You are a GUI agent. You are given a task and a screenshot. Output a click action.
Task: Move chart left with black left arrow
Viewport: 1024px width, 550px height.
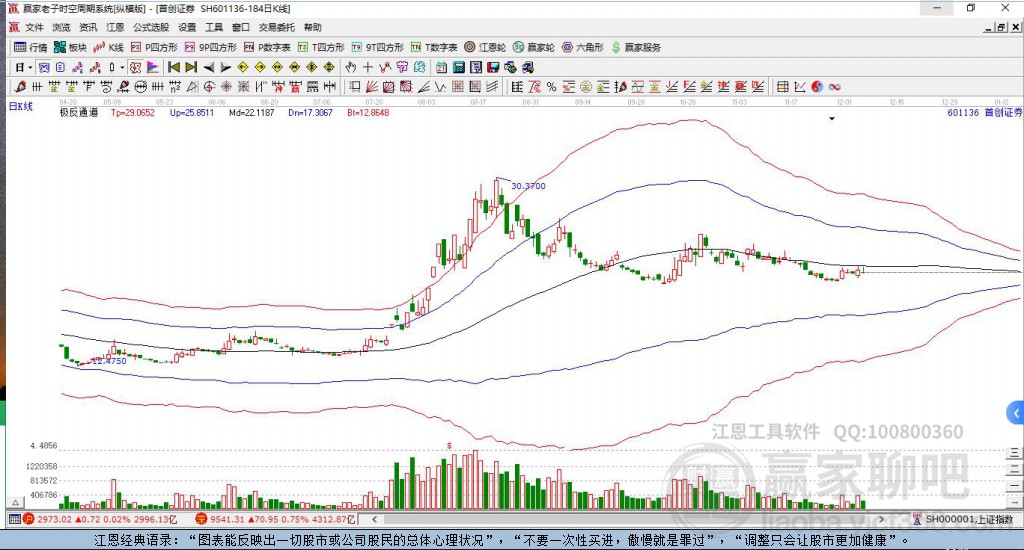coord(208,67)
